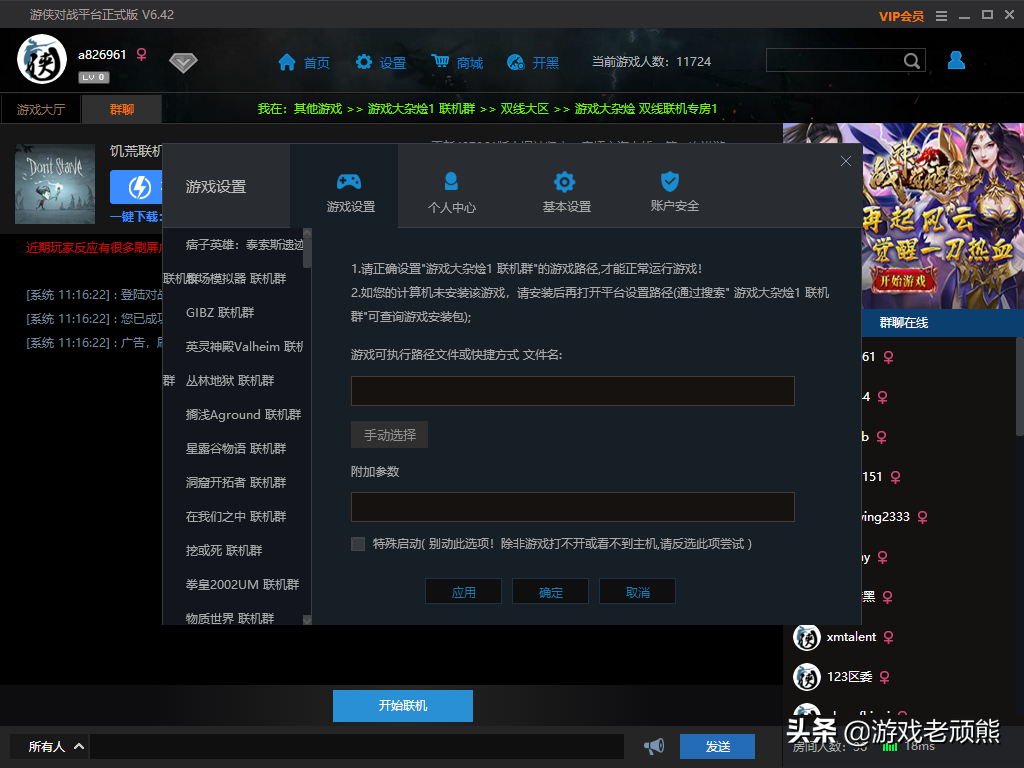Switch to the 群聊 tab
Screen dimensions: 1024x768
[x=122, y=109]
